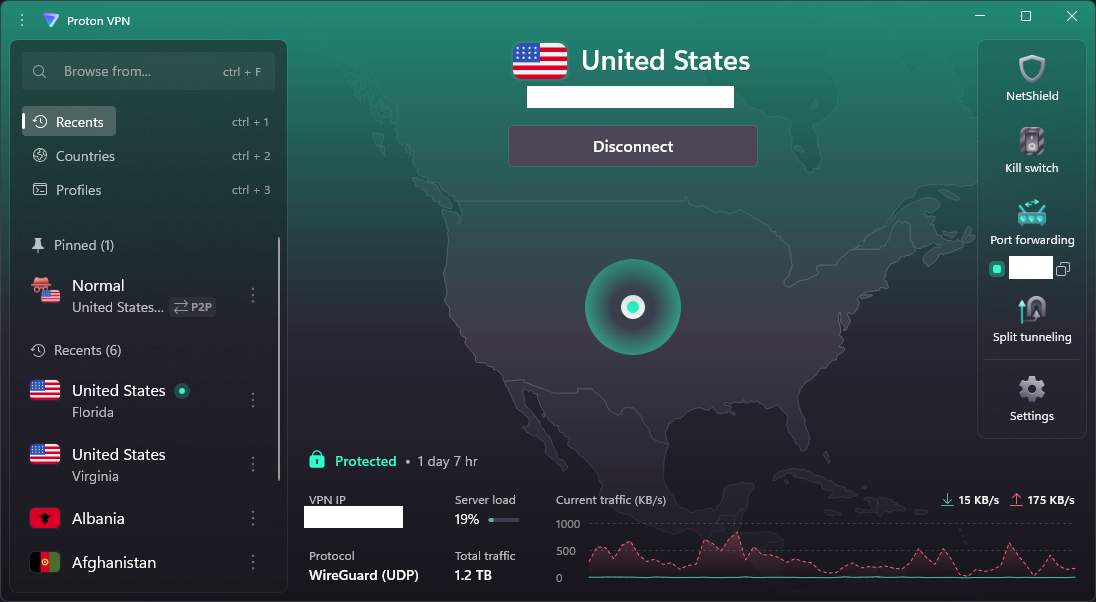
Task: Click the green Protected lock icon
Action: (x=317, y=459)
